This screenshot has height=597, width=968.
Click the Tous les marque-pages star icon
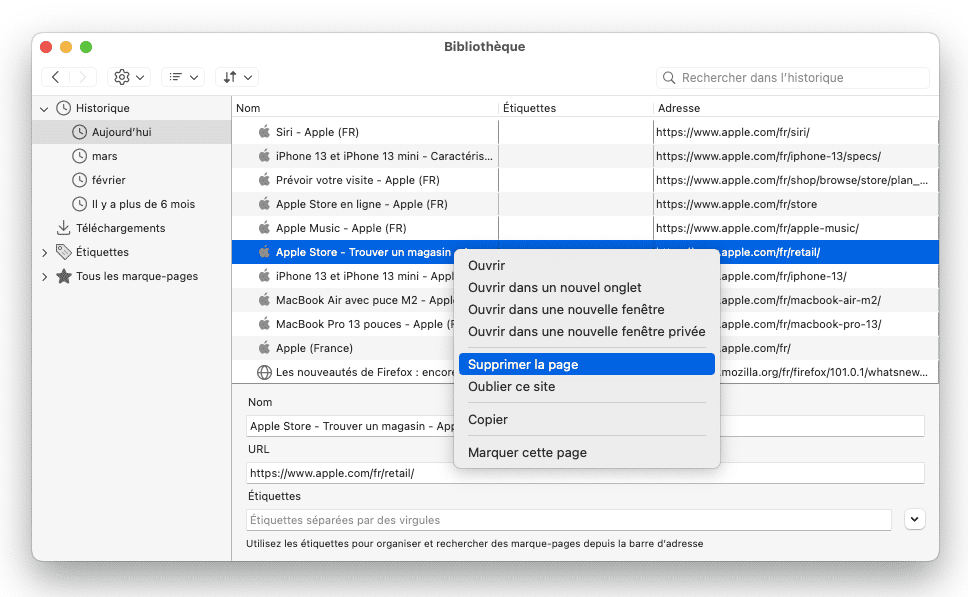pos(64,276)
